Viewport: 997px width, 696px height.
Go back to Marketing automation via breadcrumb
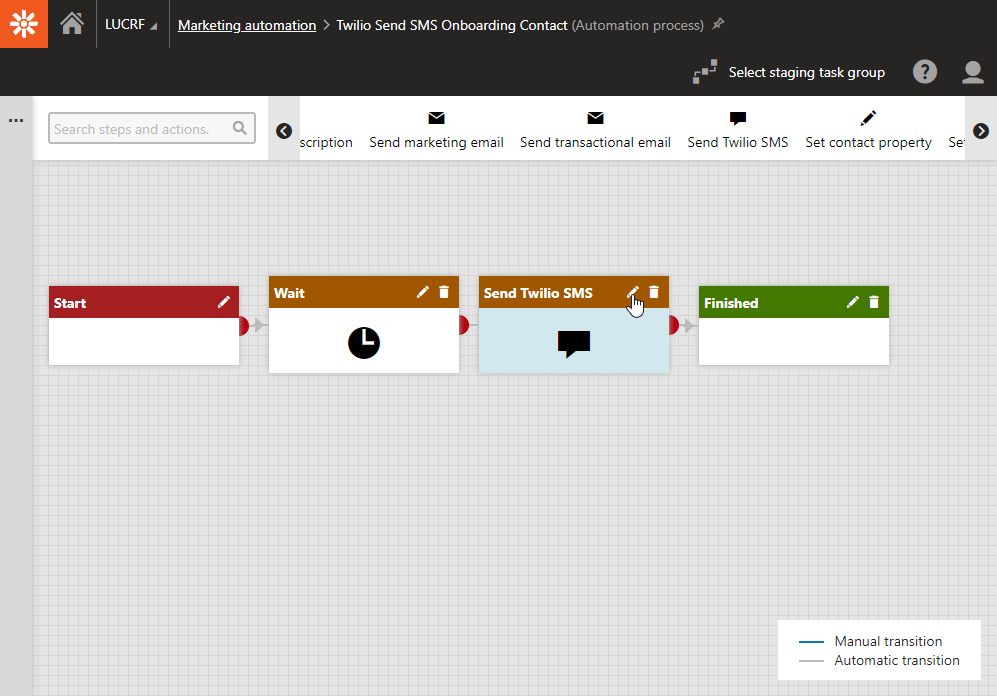click(x=246, y=25)
